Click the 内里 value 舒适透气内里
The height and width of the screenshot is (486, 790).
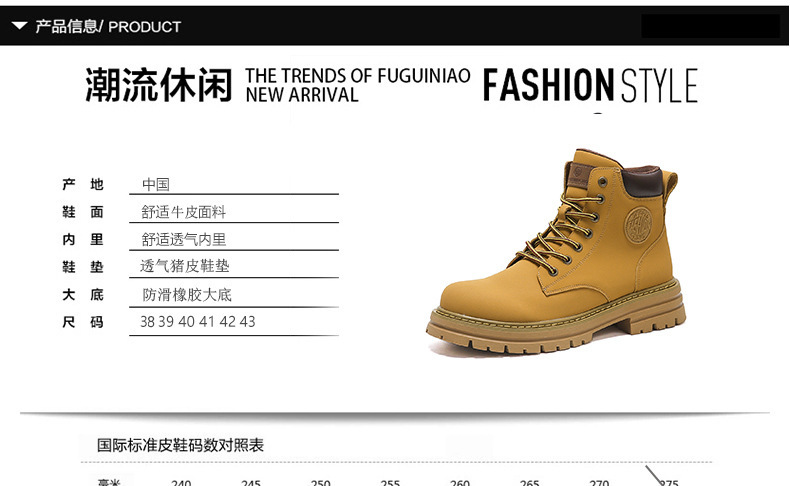click(183, 239)
